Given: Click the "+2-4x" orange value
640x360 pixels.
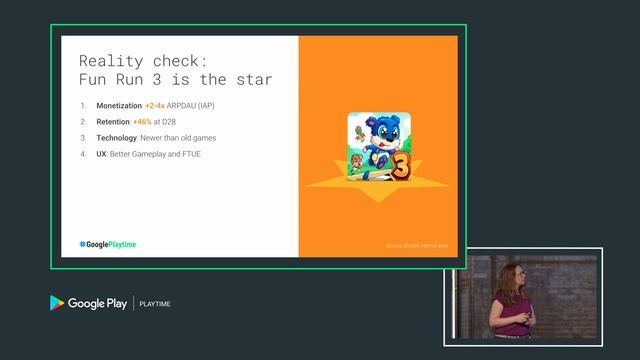Looking at the screenshot, I should (x=155, y=105).
